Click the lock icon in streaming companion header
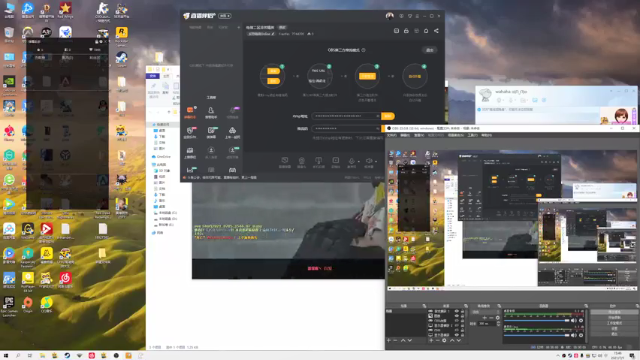Viewport: 640px width, 360px height. point(406,31)
